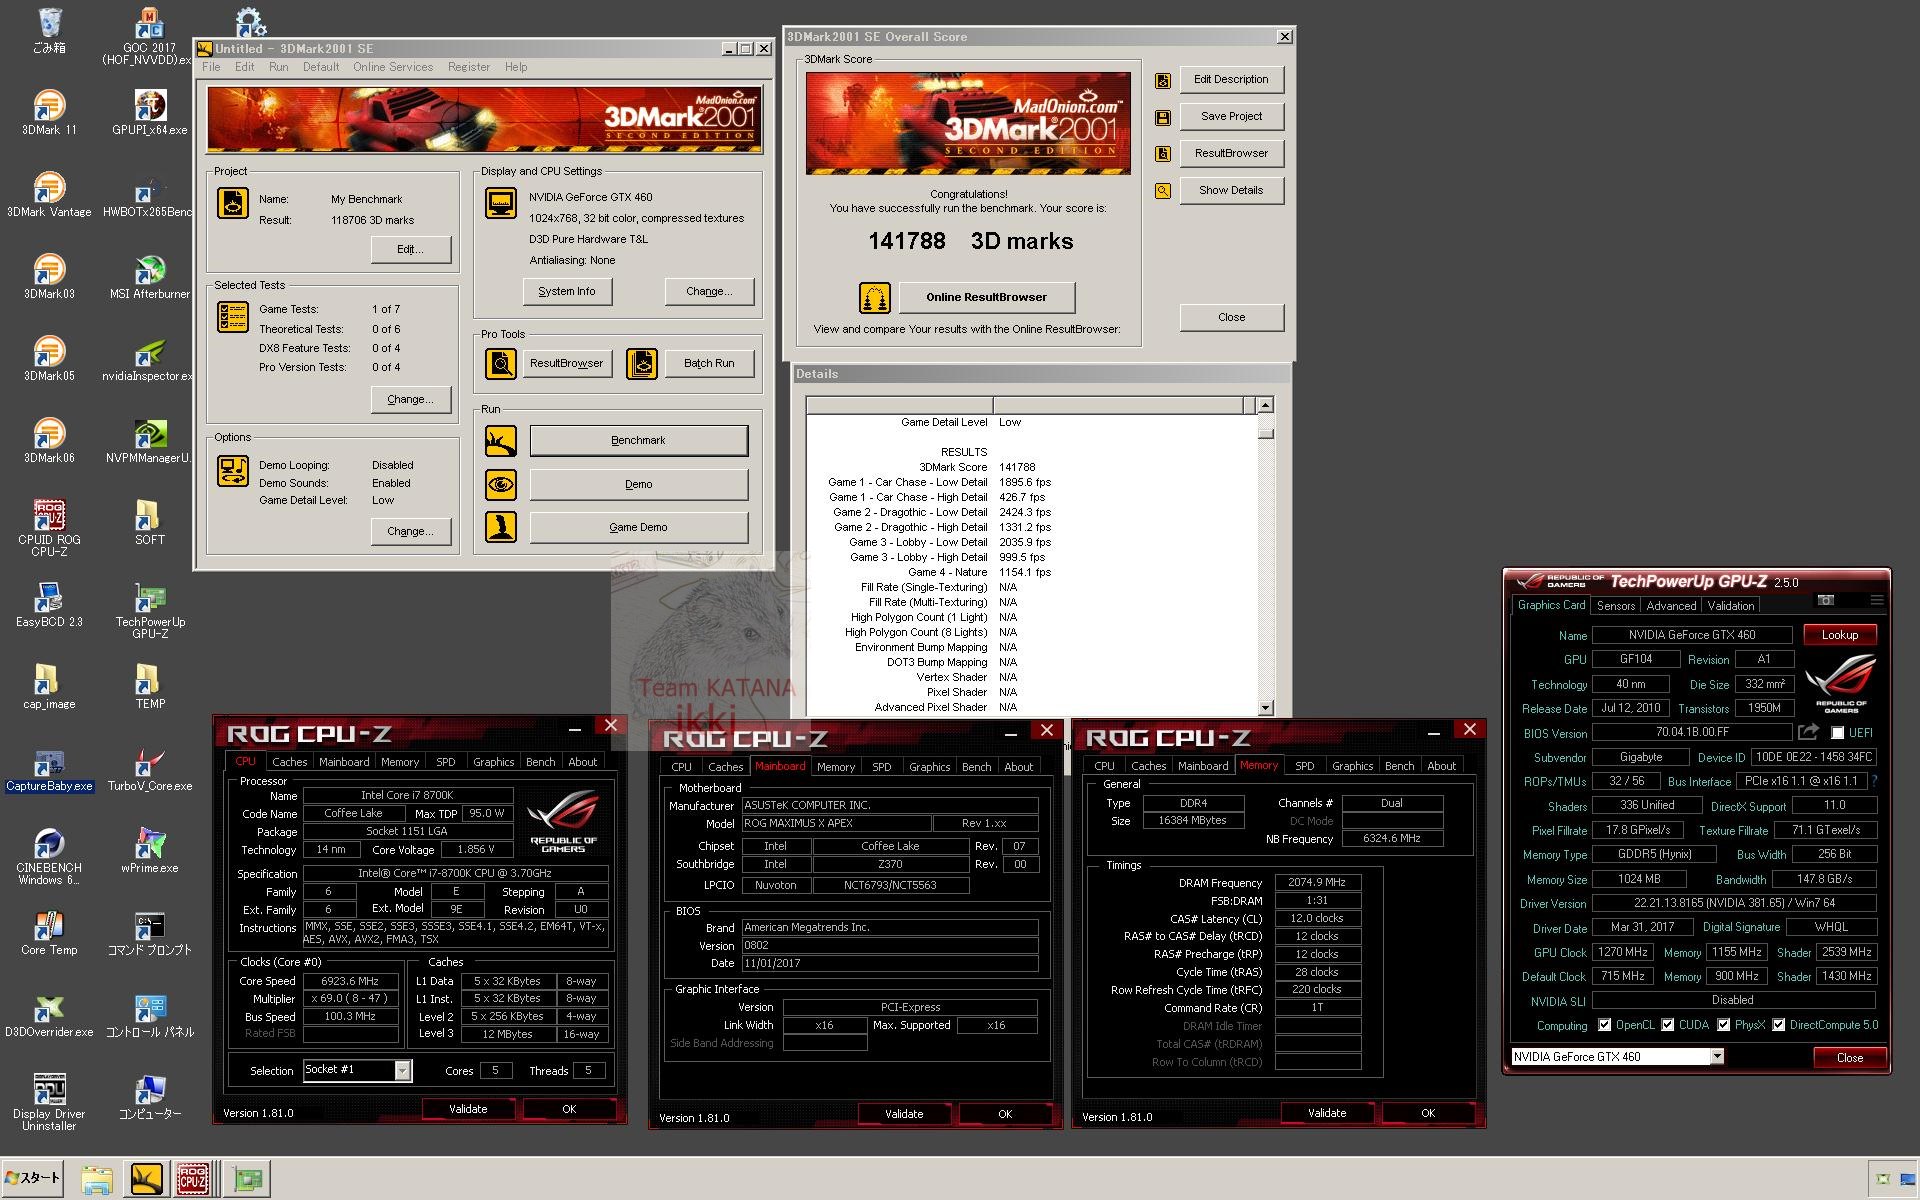The image size is (1920, 1200).
Task: Click the Save Project floppy icon
Action: point(1163,117)
